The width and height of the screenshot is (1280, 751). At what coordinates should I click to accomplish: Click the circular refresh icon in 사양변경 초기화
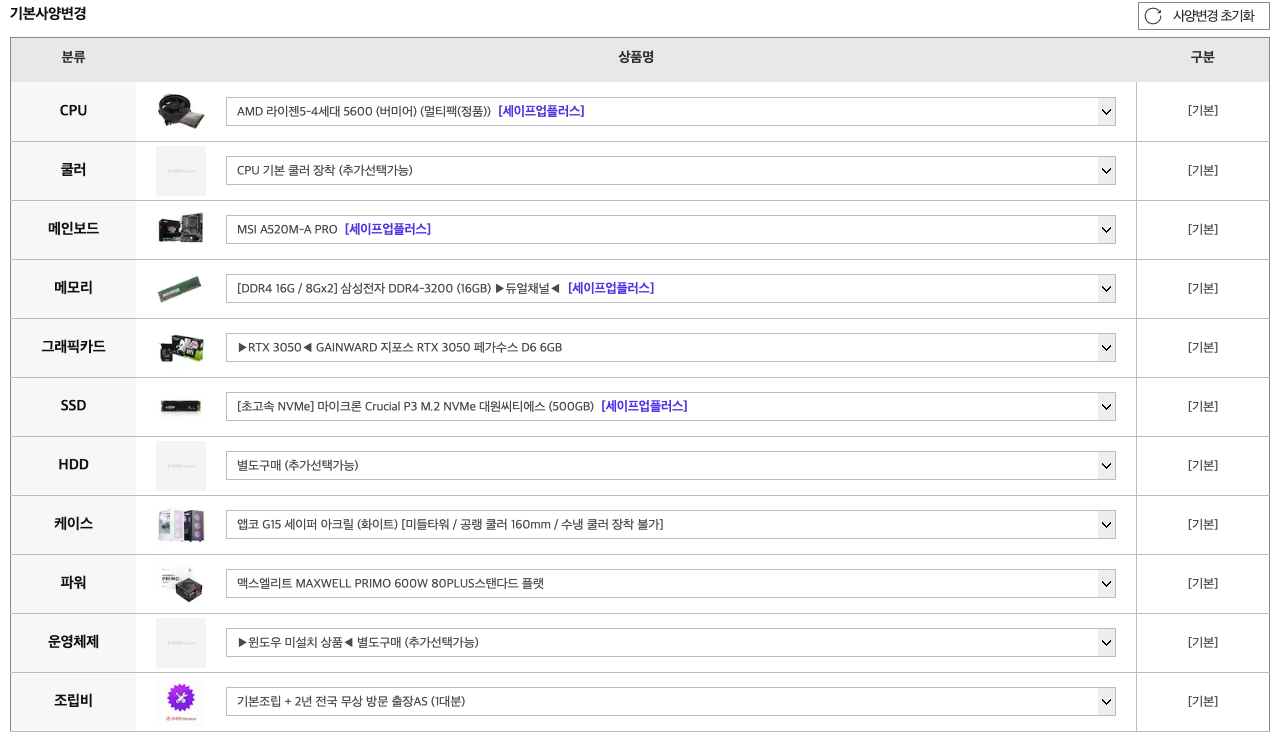pos(1153,16)
